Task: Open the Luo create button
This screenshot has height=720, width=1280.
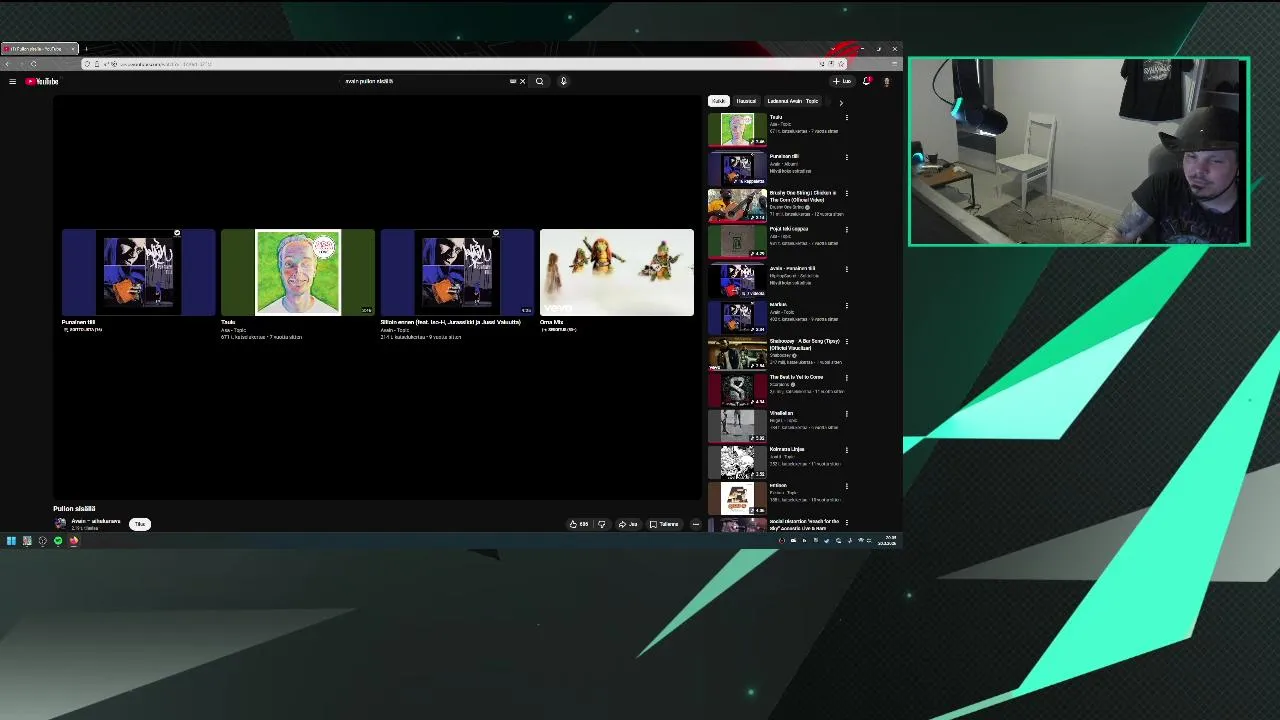Action: pos(842,81)
